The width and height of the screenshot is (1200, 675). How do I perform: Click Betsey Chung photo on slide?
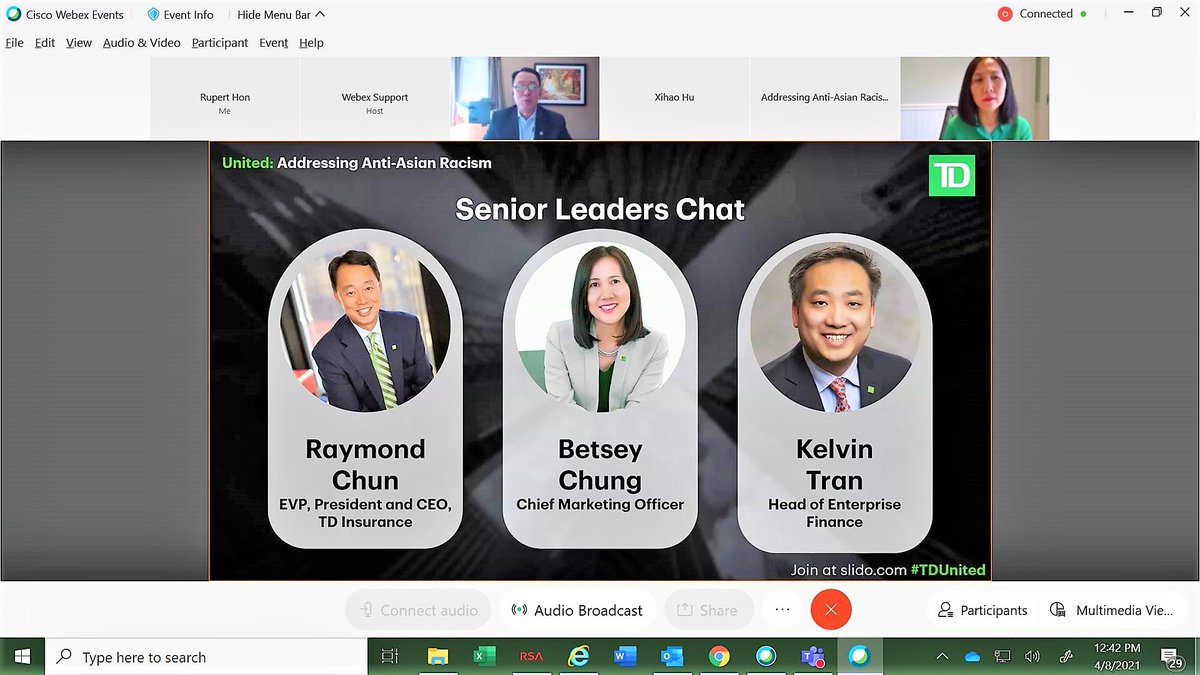tap(600, 327)
